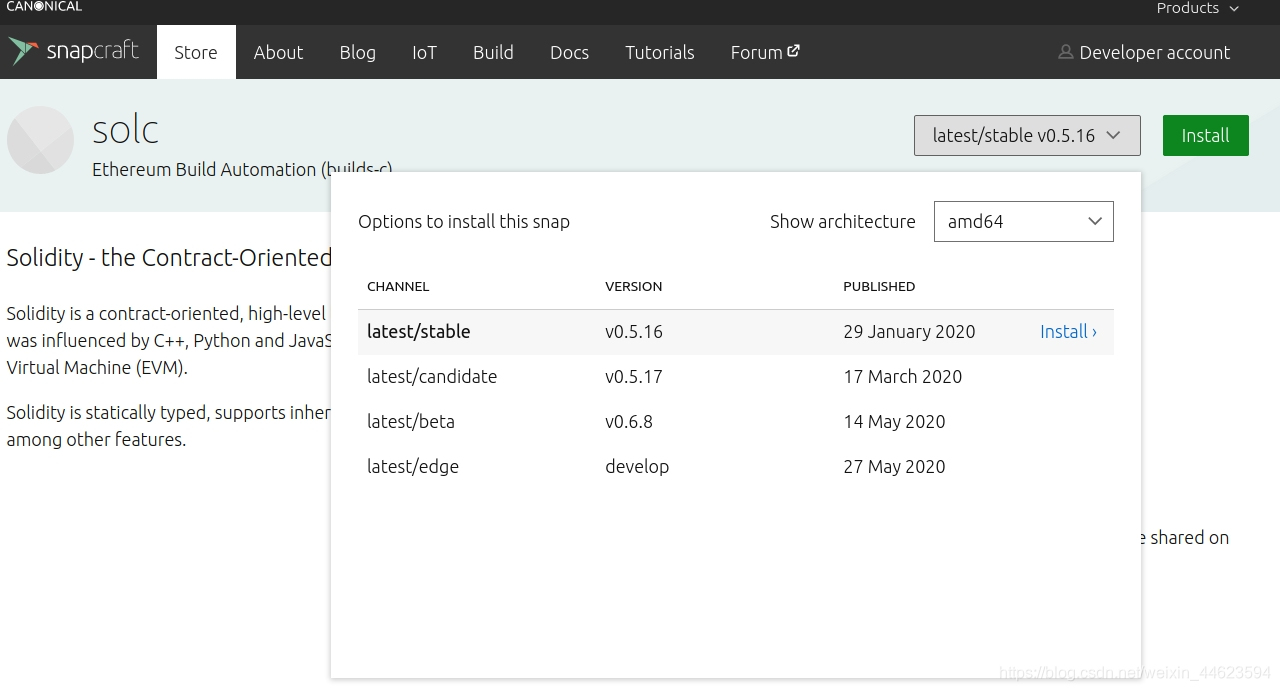This screenshot has height=691, width=1280.
Task: Select the latest/candidate channel row
Action: (x=736, y=377)
